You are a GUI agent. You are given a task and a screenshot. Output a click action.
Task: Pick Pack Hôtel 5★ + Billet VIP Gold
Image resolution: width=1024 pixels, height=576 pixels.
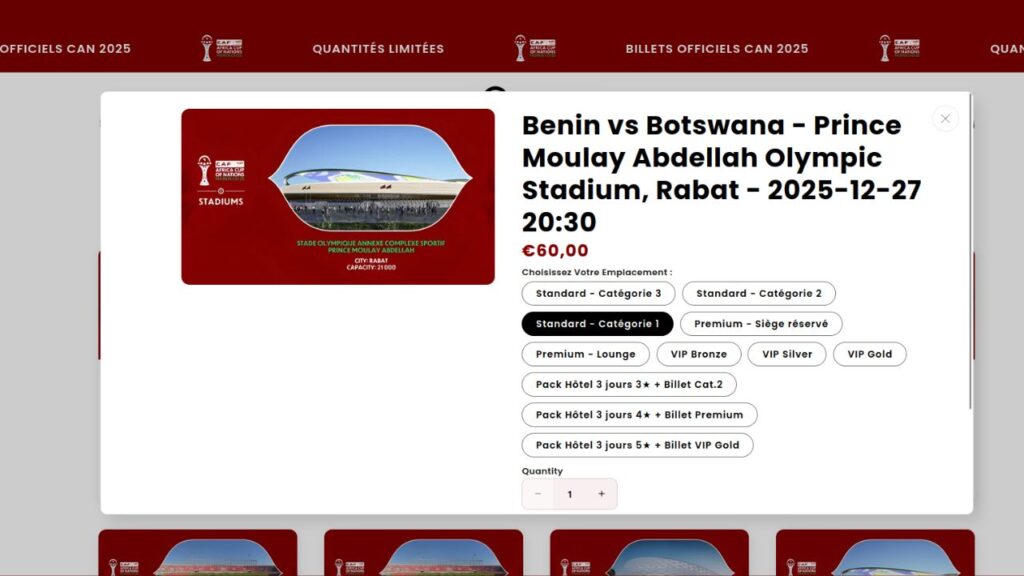click(x=637, y=445)
